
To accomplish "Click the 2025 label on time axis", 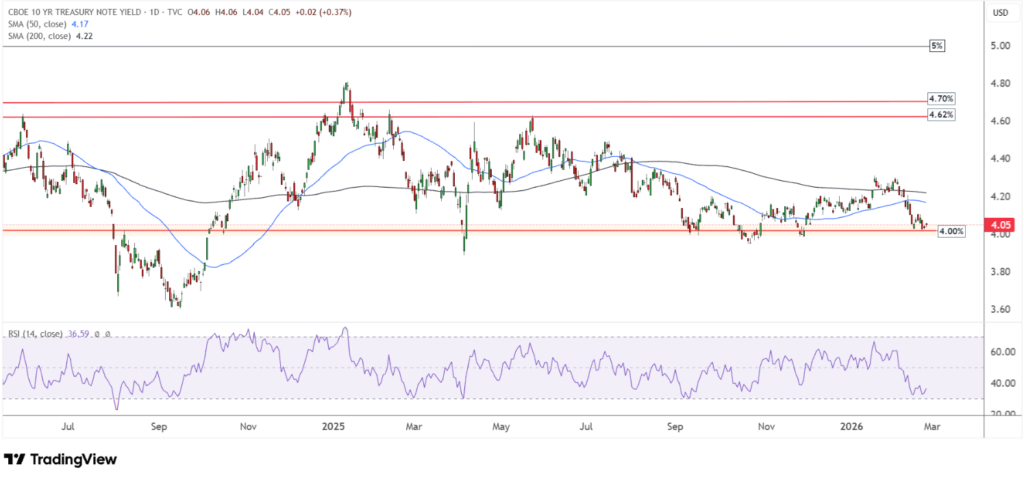I will (333, 426).
